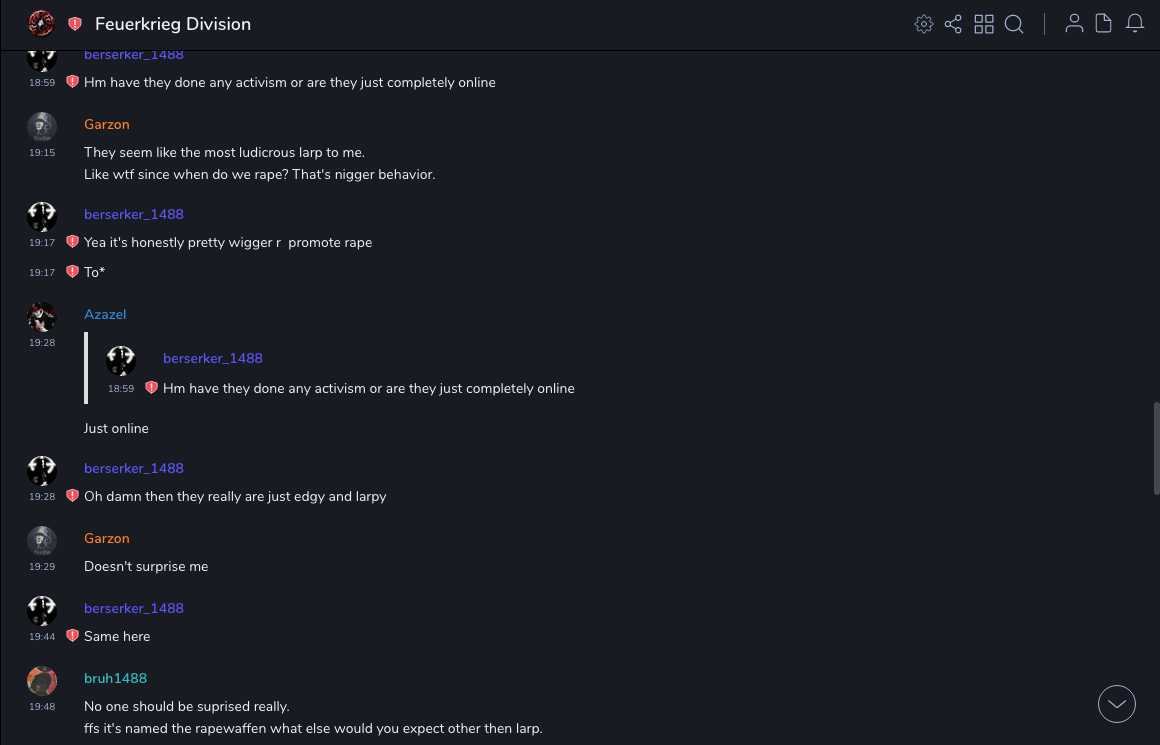Image resolution: width=1160 pixels, height=745 pixels.
Task: Open the document/files icon in header
Action: point(1104,24)
